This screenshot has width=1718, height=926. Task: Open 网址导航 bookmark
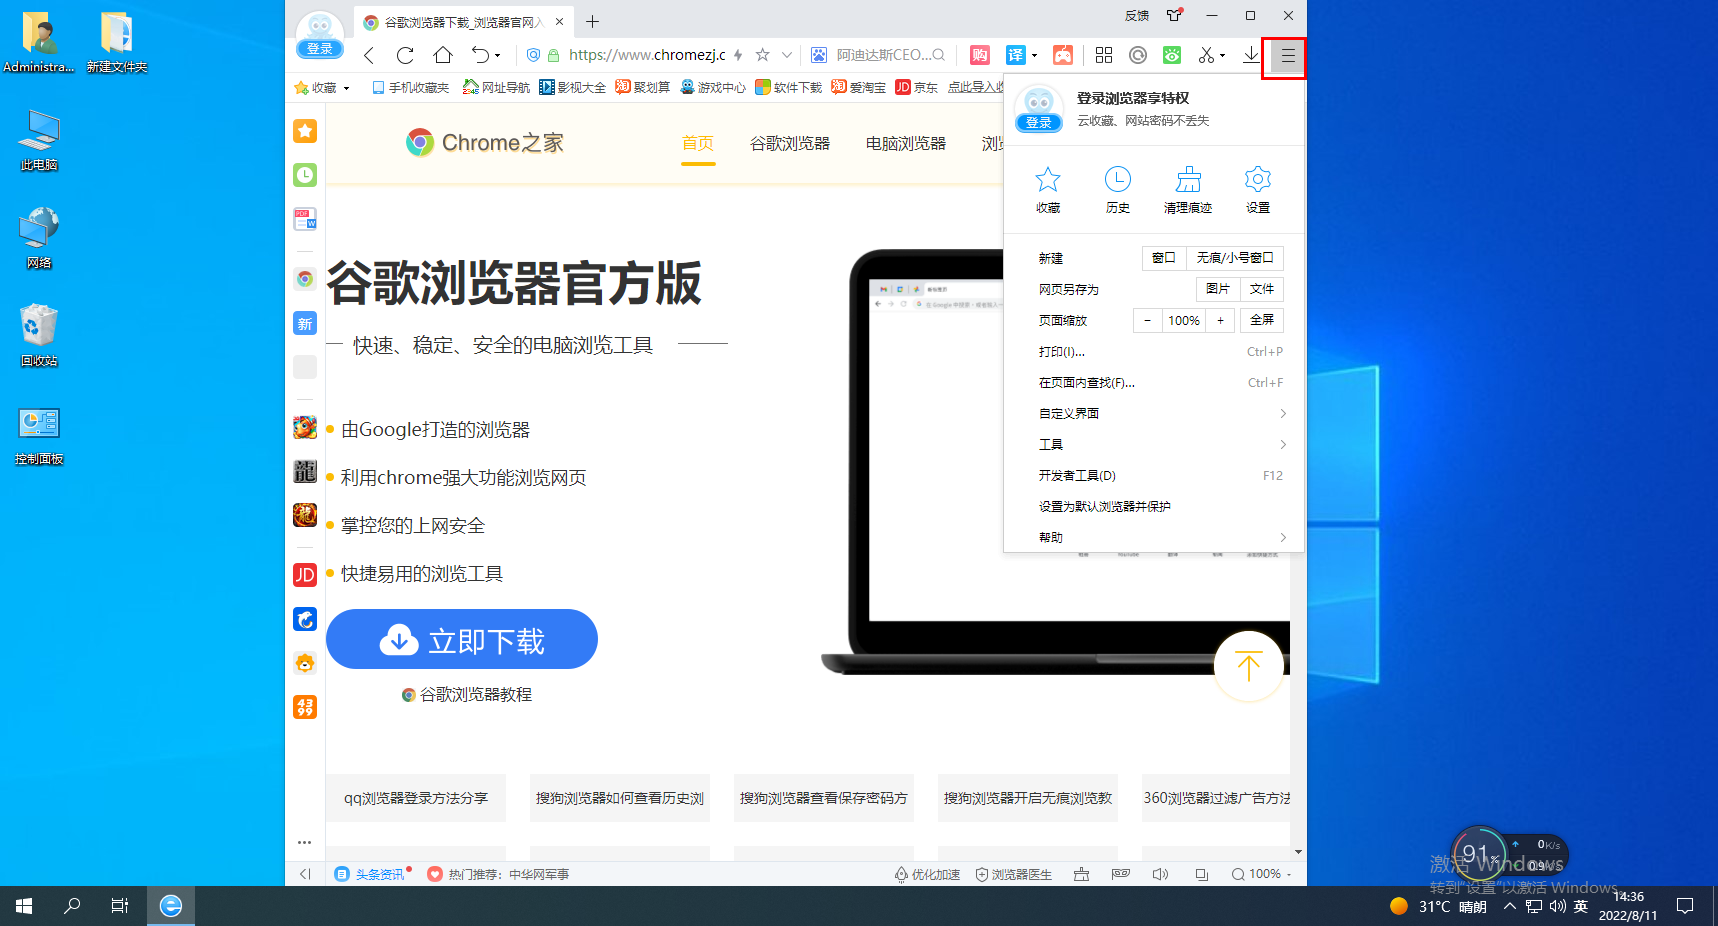tap(496, 87)
